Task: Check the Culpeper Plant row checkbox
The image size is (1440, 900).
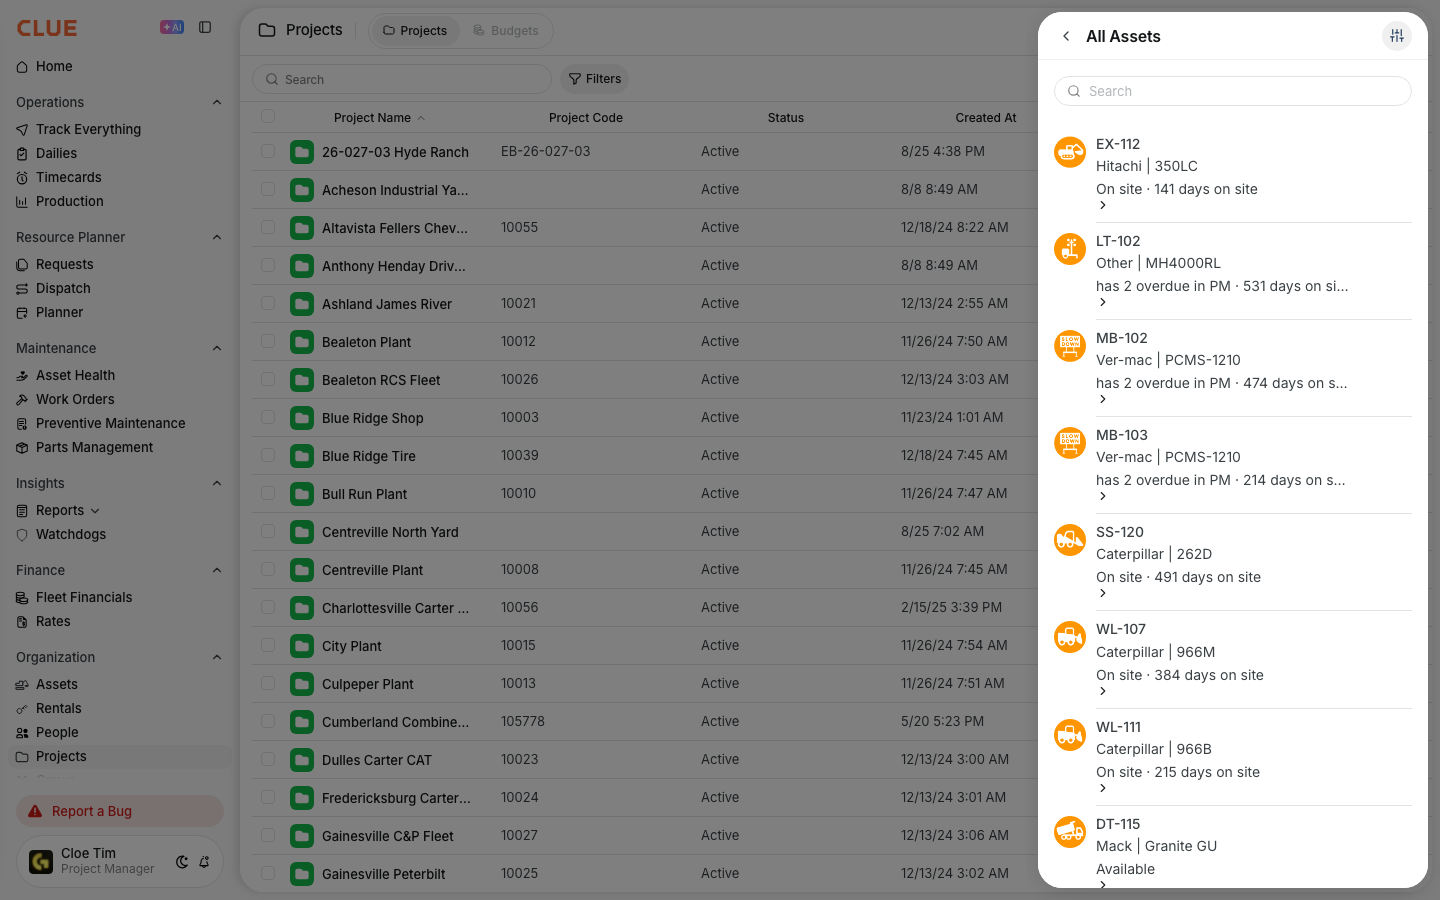Action: tap(268, 683)
